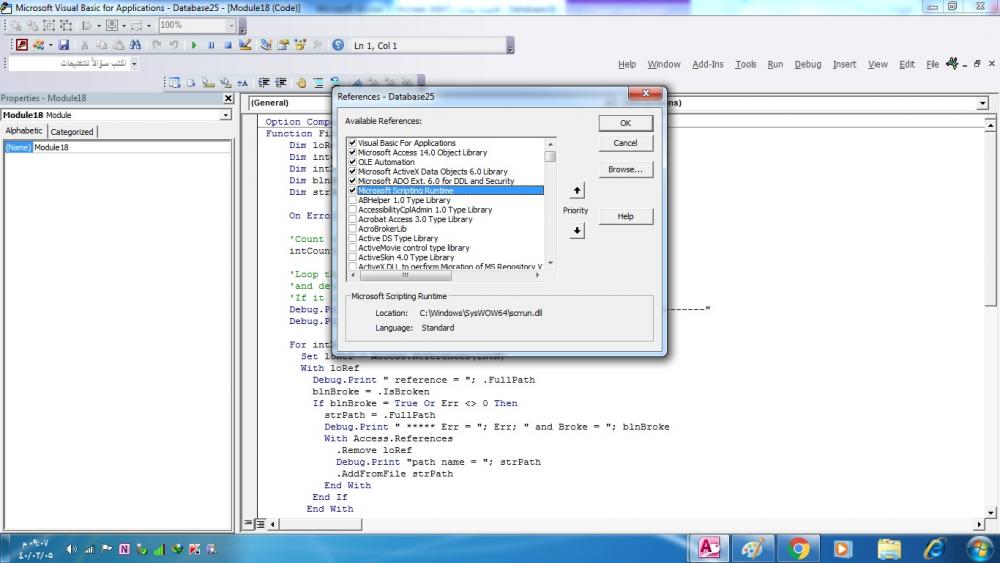The image size is (1000, 563).
Task: Open Properties Window toolbar icon
Action: point(283,45)
